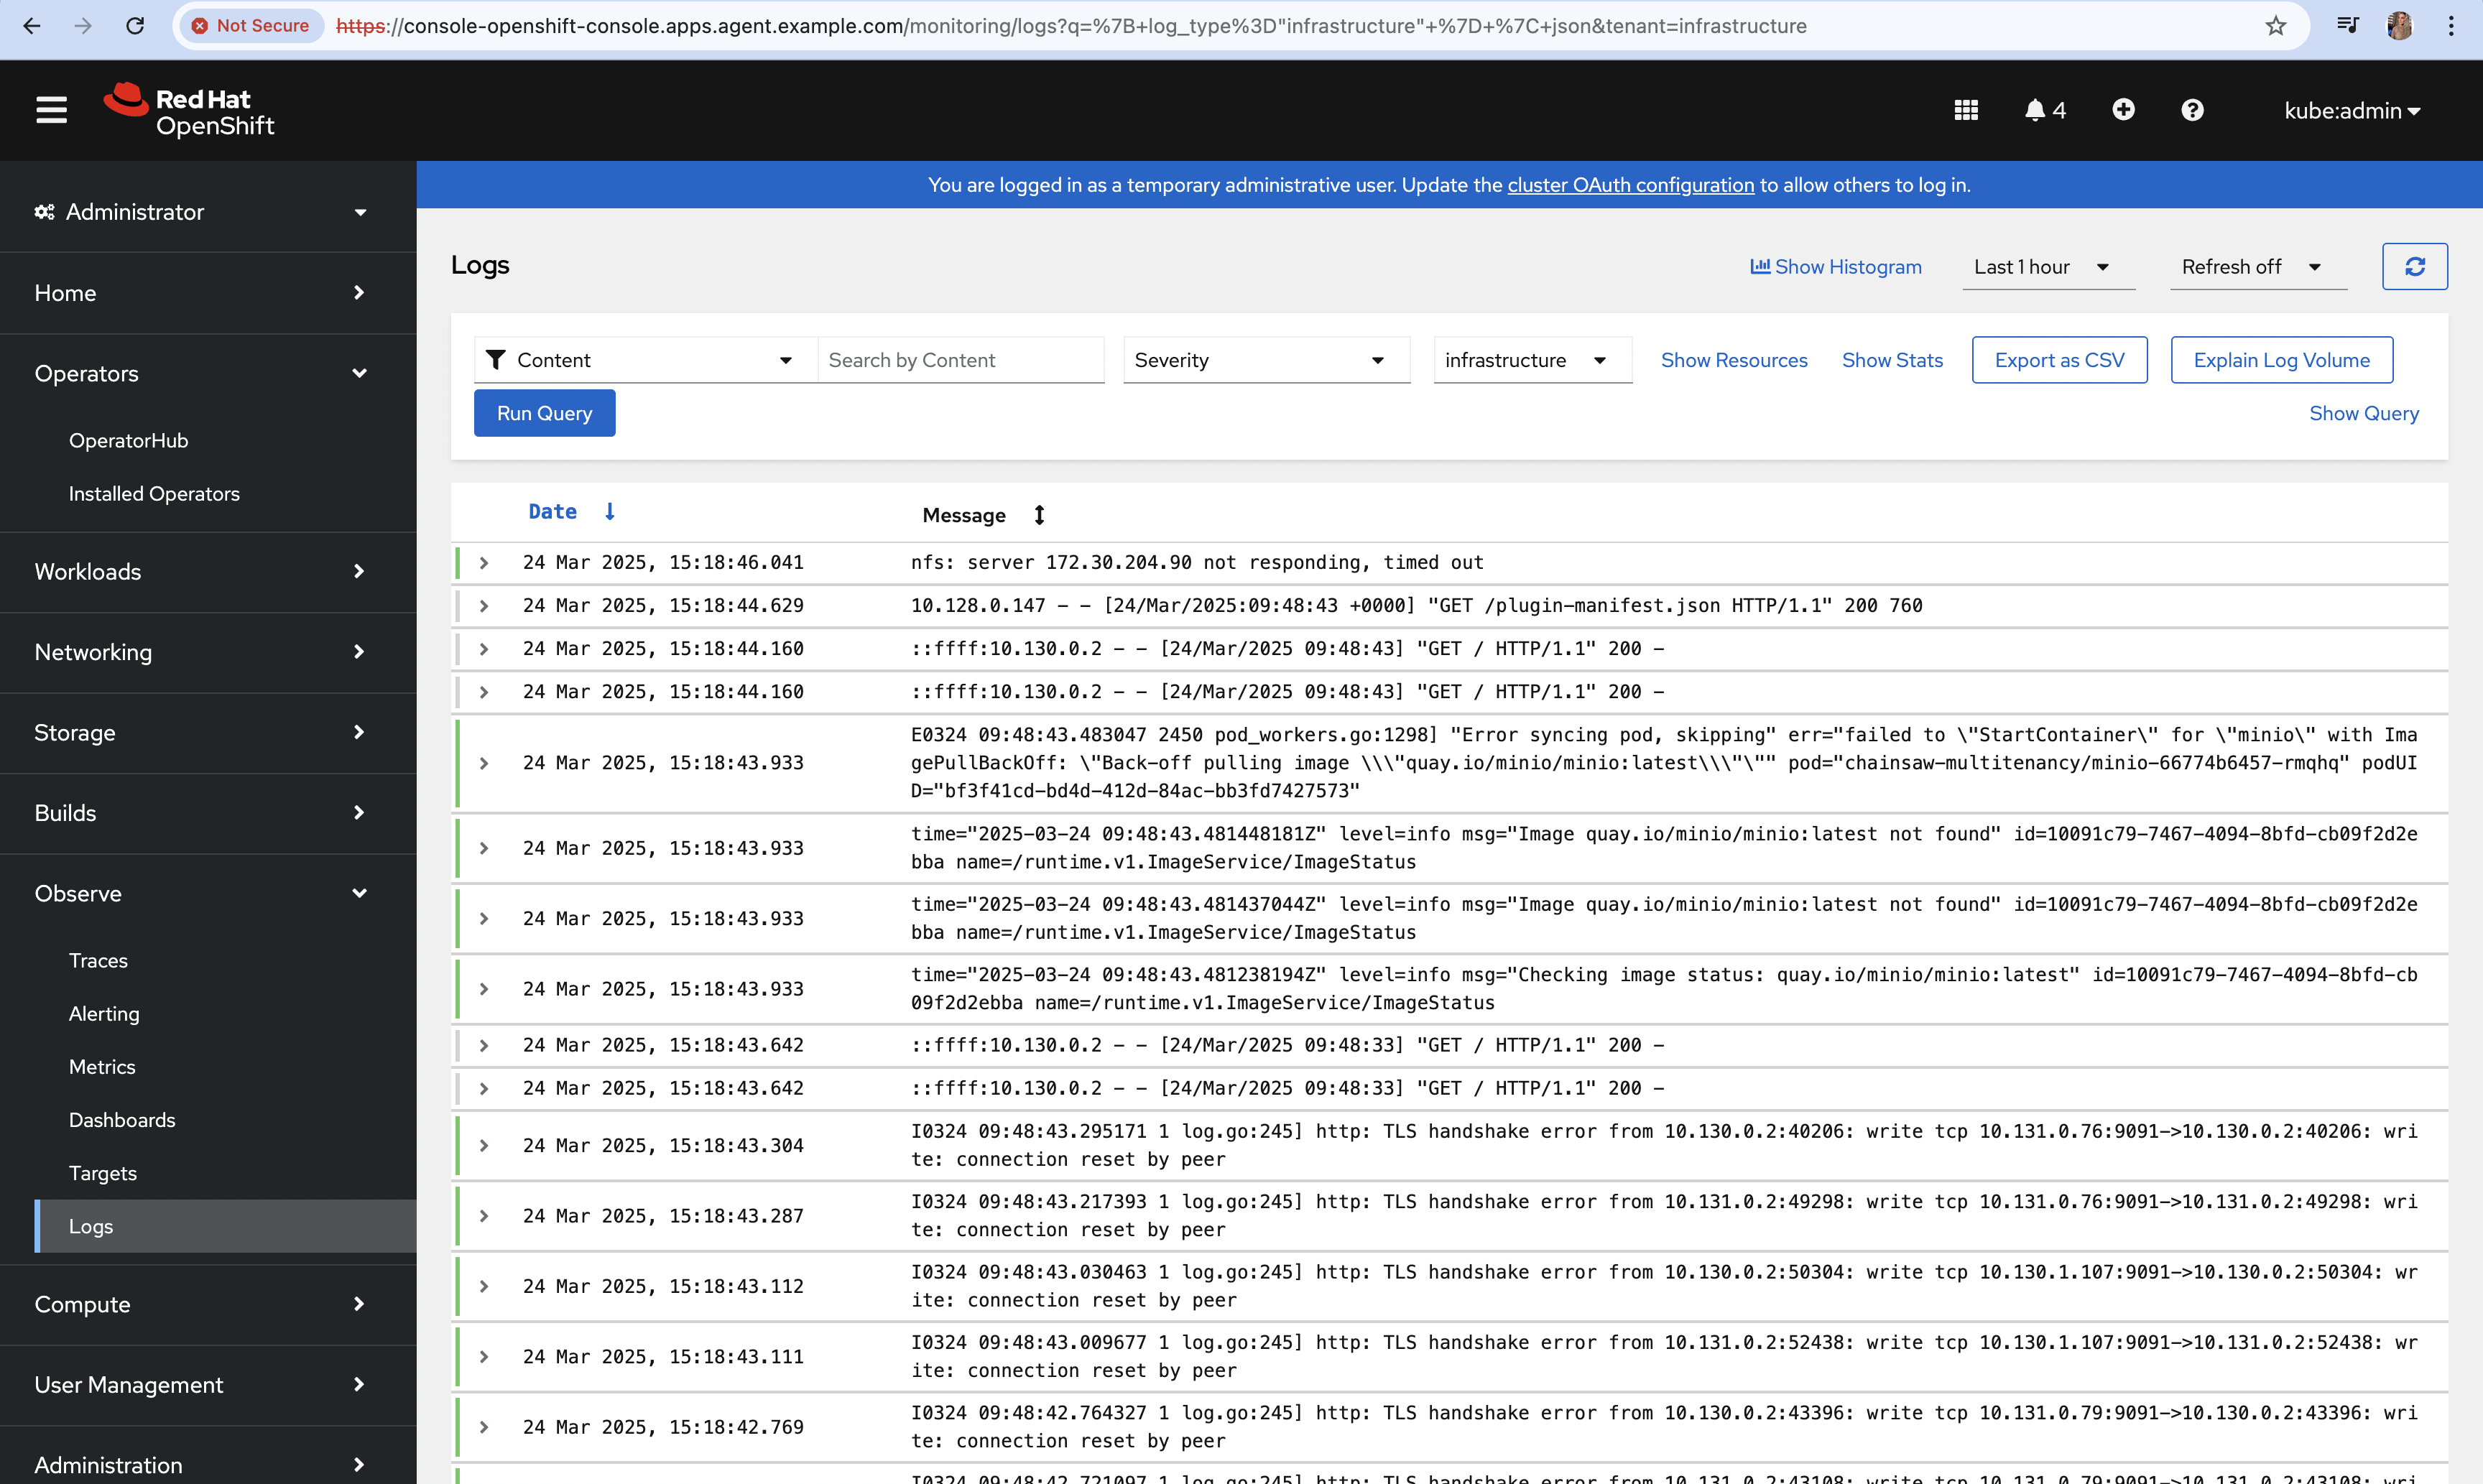Open the help question mark icon
Viewport: 2483px width, 1484px height.
tap(2192, 110)
